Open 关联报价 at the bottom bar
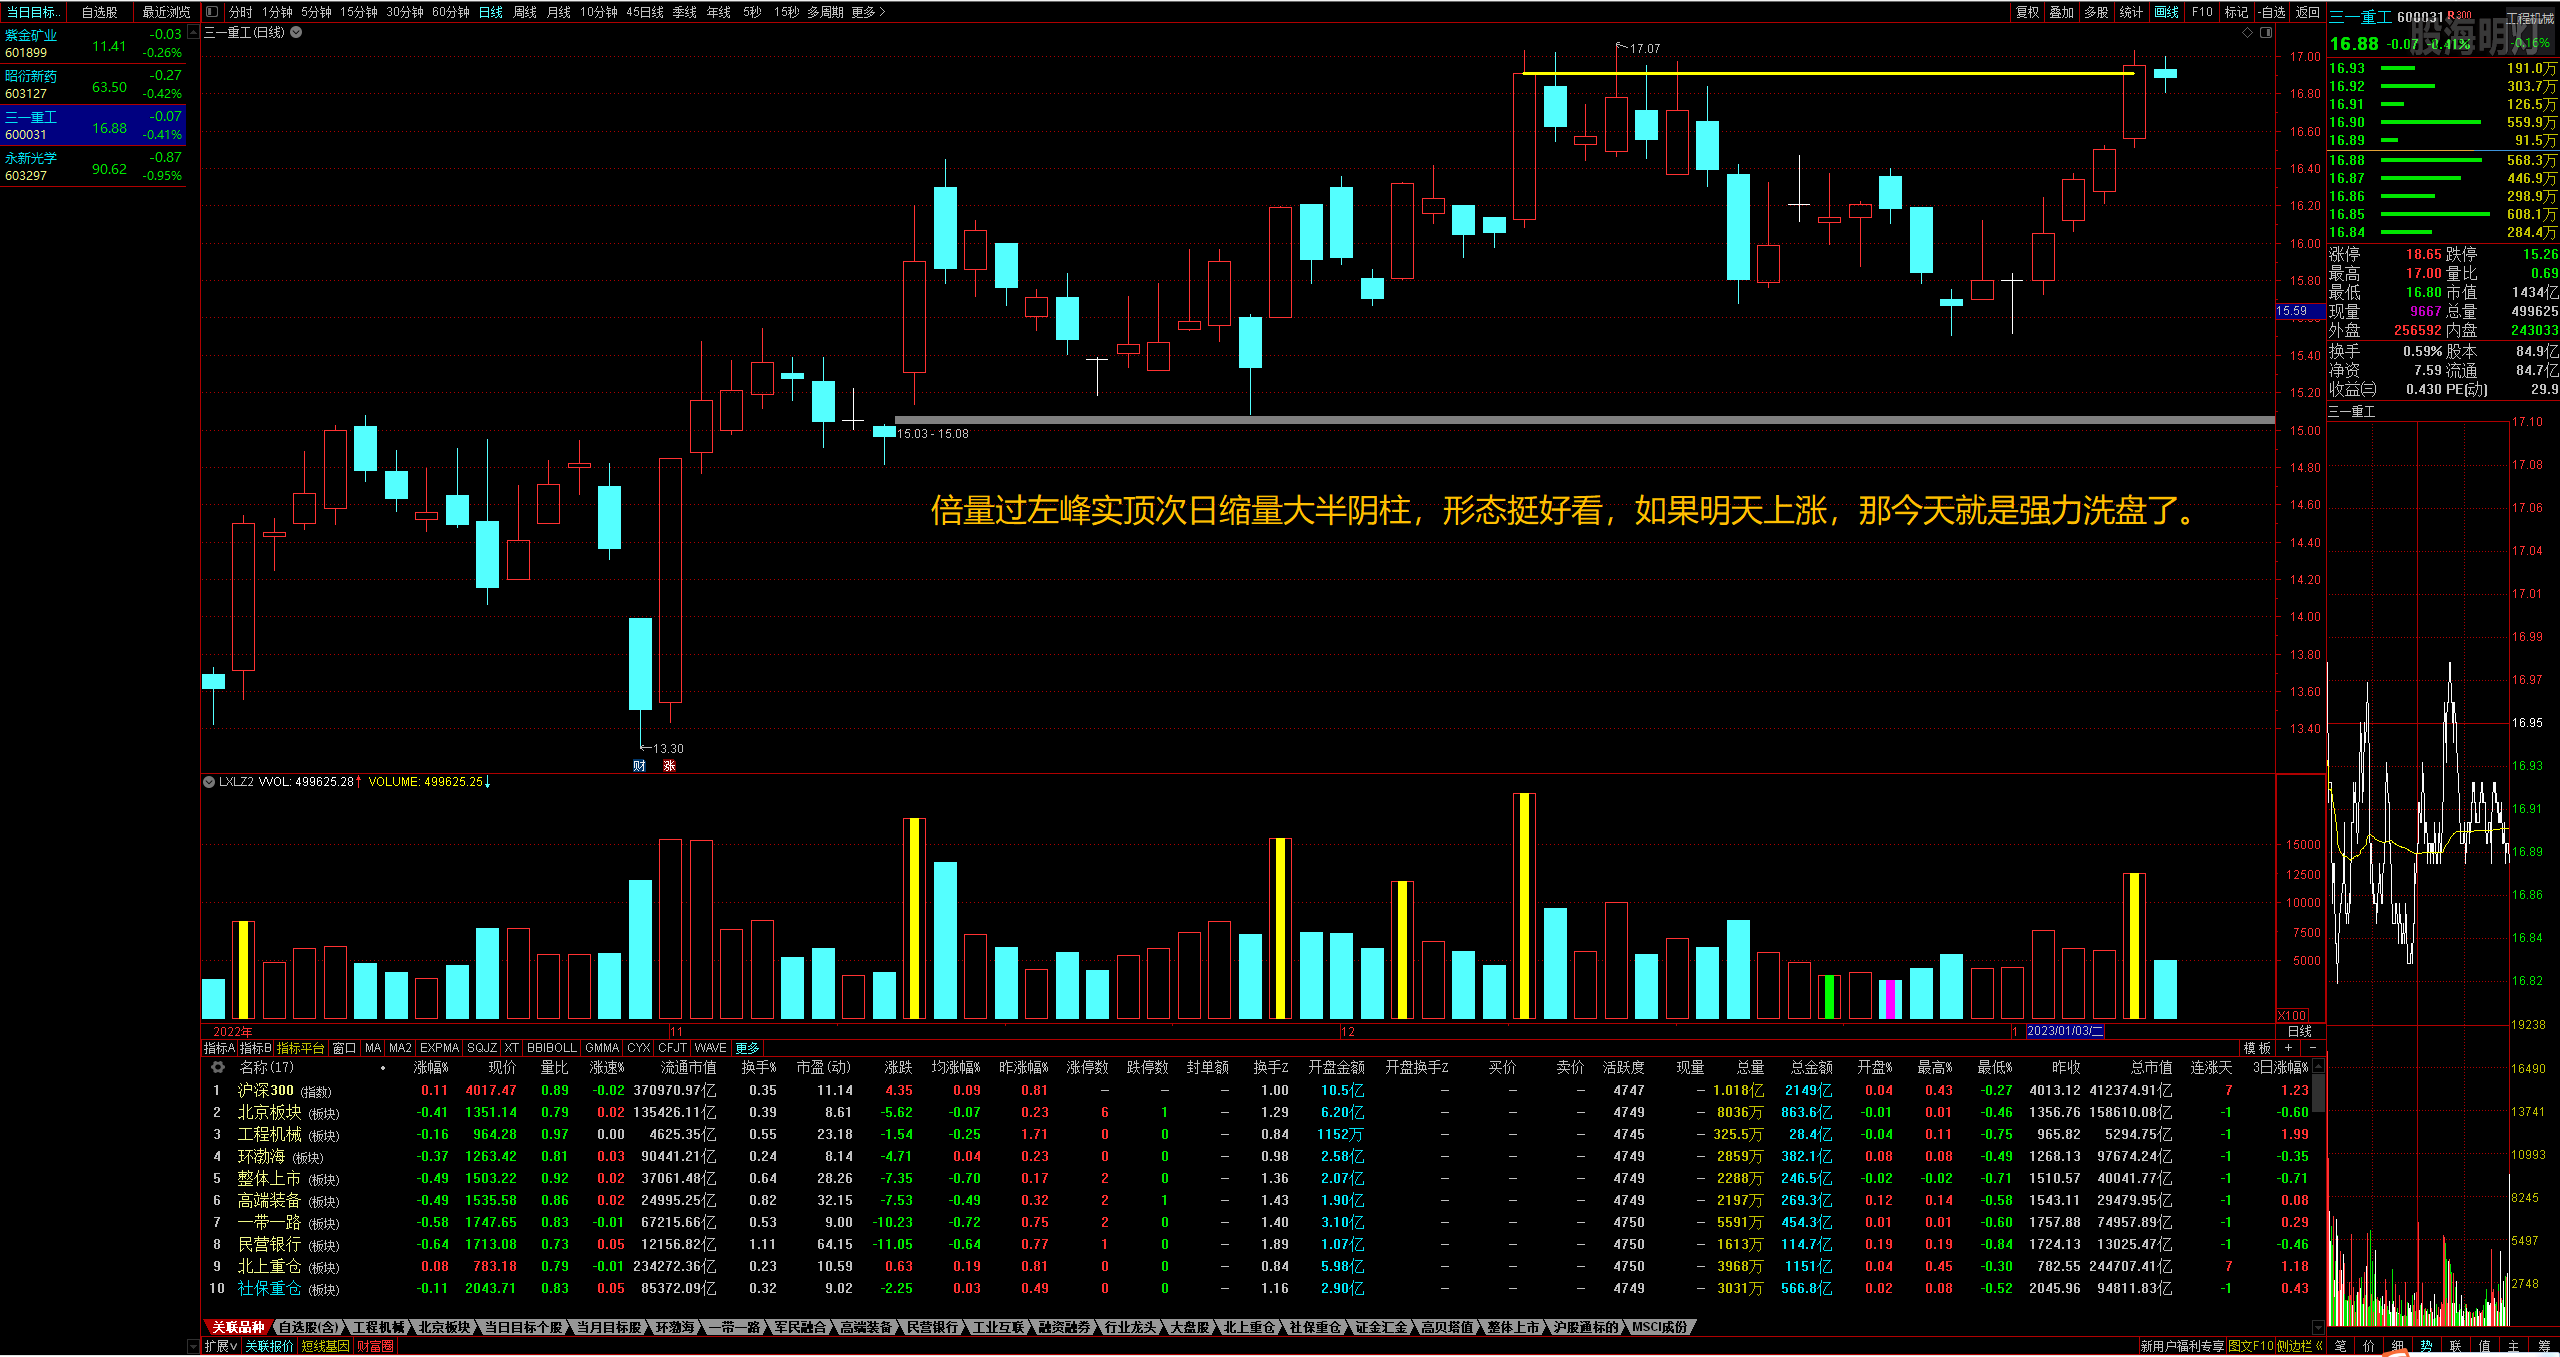 tap(270, 1346)
